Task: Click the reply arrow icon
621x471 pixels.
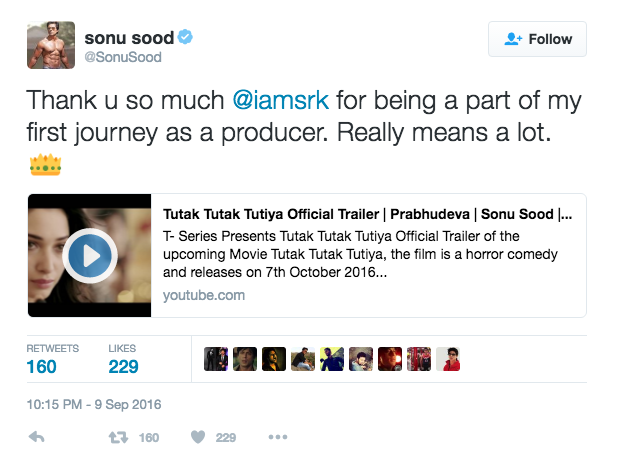Action: [x=37, y=437]
